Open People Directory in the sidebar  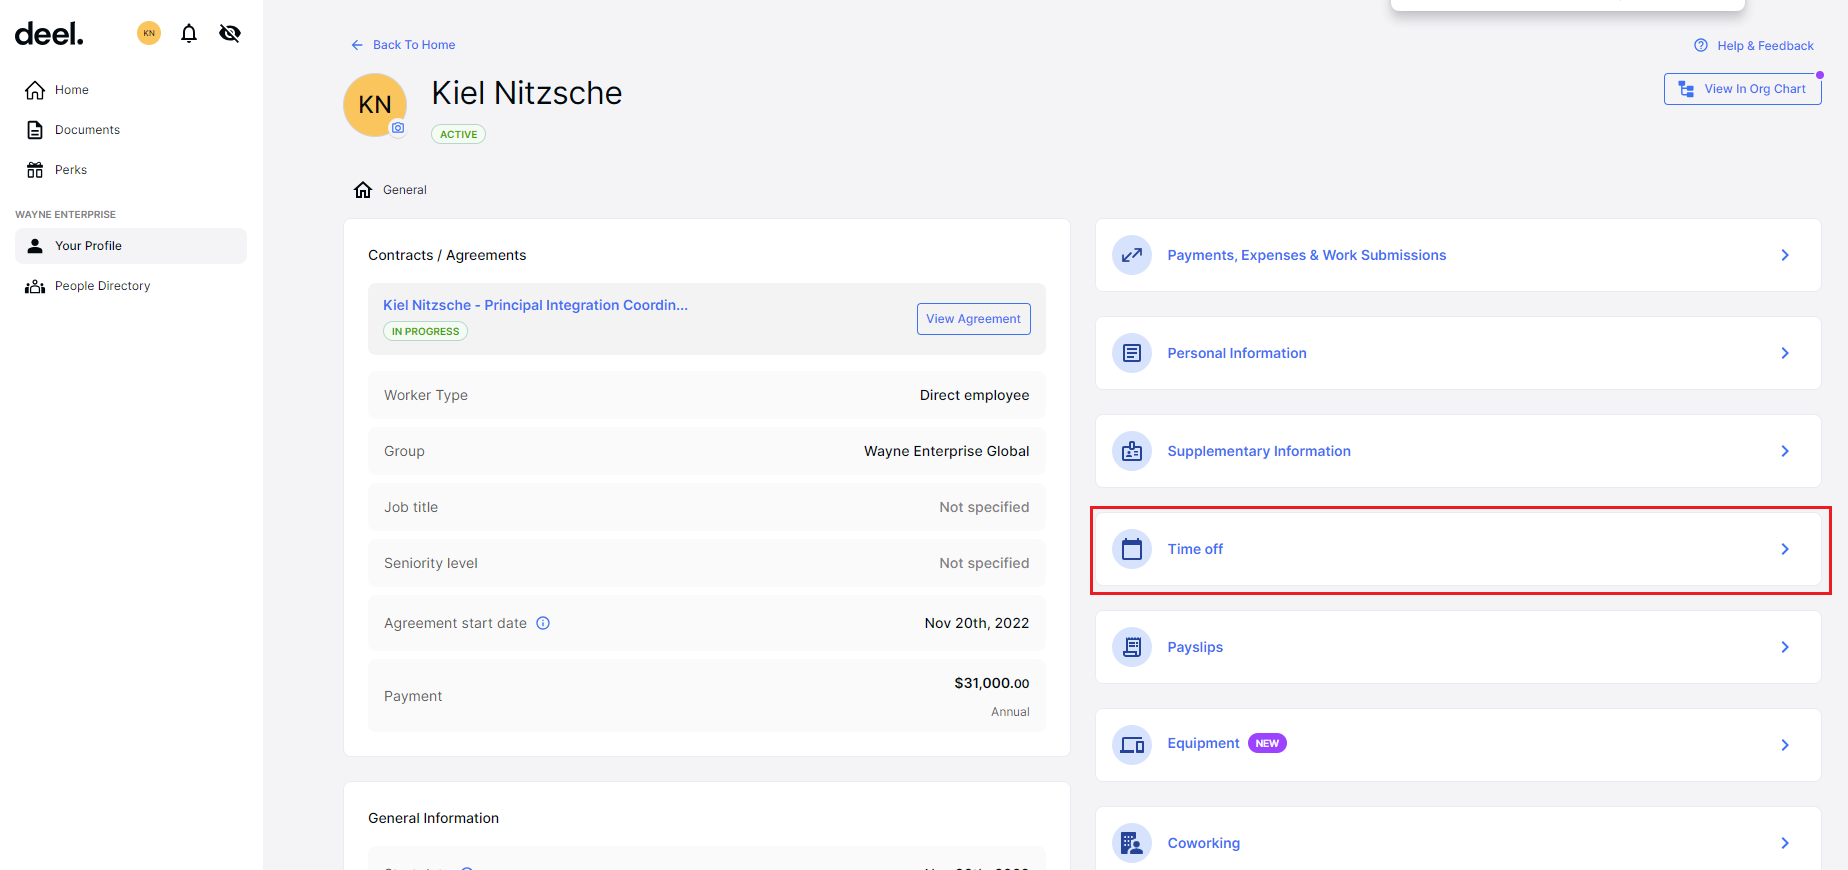[x=102, y=286]
